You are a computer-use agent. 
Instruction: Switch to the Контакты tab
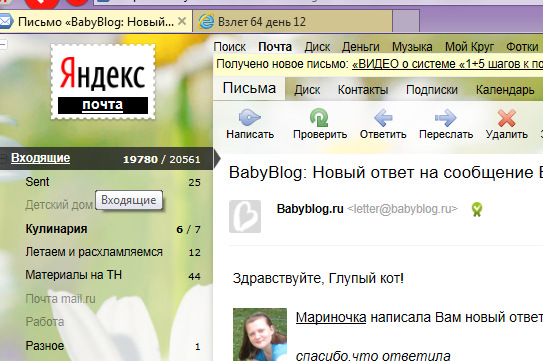[x=363, y=90]
